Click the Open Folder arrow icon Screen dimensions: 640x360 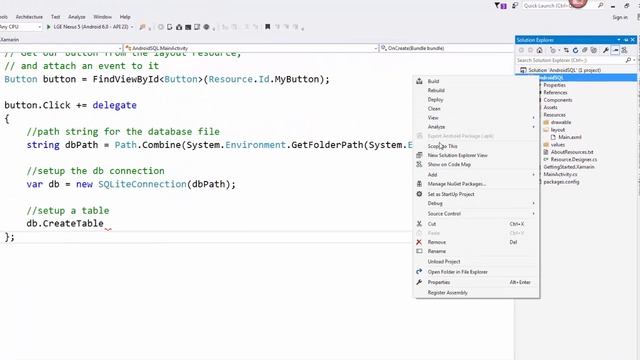(419, 272)
